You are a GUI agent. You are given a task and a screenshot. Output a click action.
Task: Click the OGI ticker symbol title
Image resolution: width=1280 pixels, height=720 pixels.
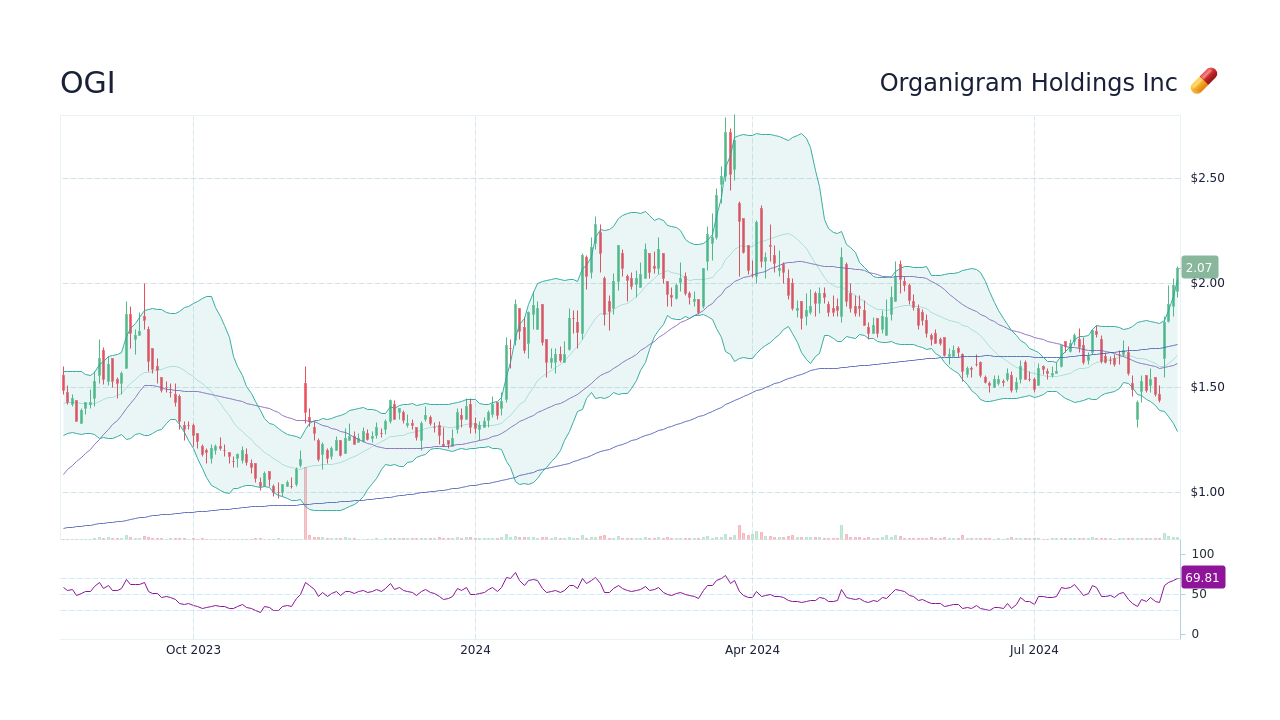[x=88, y=83]
